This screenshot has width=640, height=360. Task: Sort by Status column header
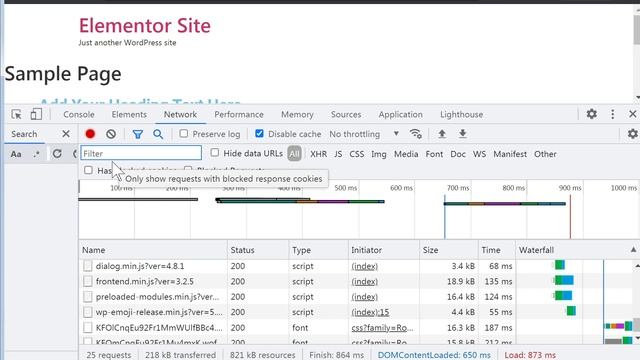pos(258,250)
